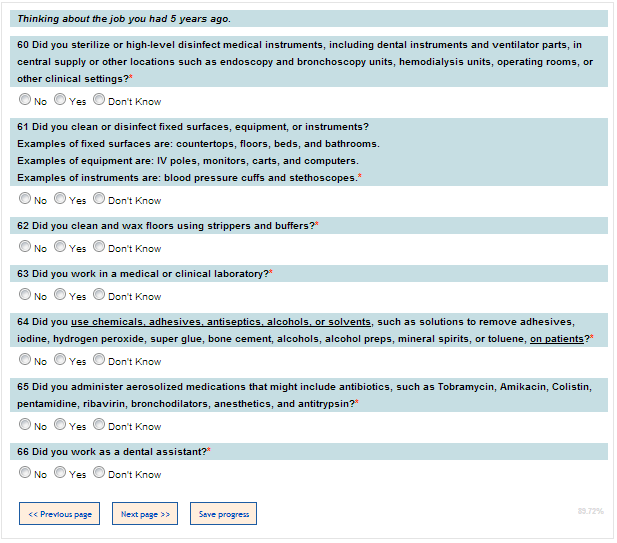
Task: Select Yes for question 66 dental assistant
Action: click(60, 473)
